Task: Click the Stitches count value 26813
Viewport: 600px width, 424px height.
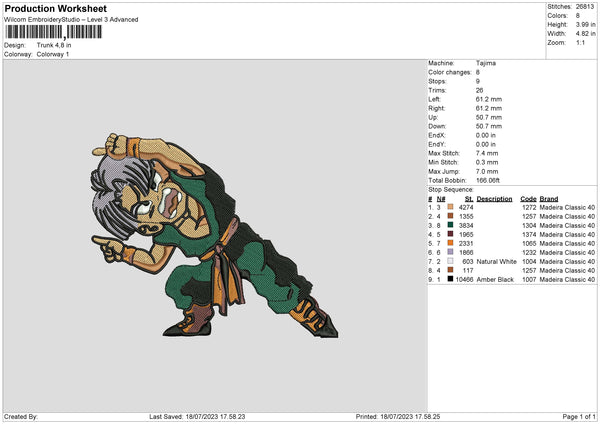Action: pos(585,9)
